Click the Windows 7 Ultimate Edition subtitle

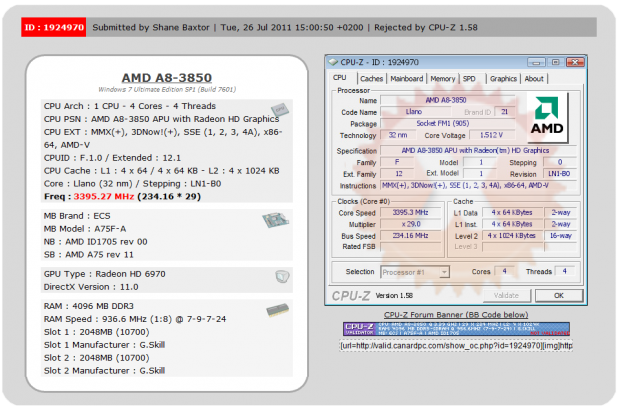pyautogui.click(x=167, y=89)
